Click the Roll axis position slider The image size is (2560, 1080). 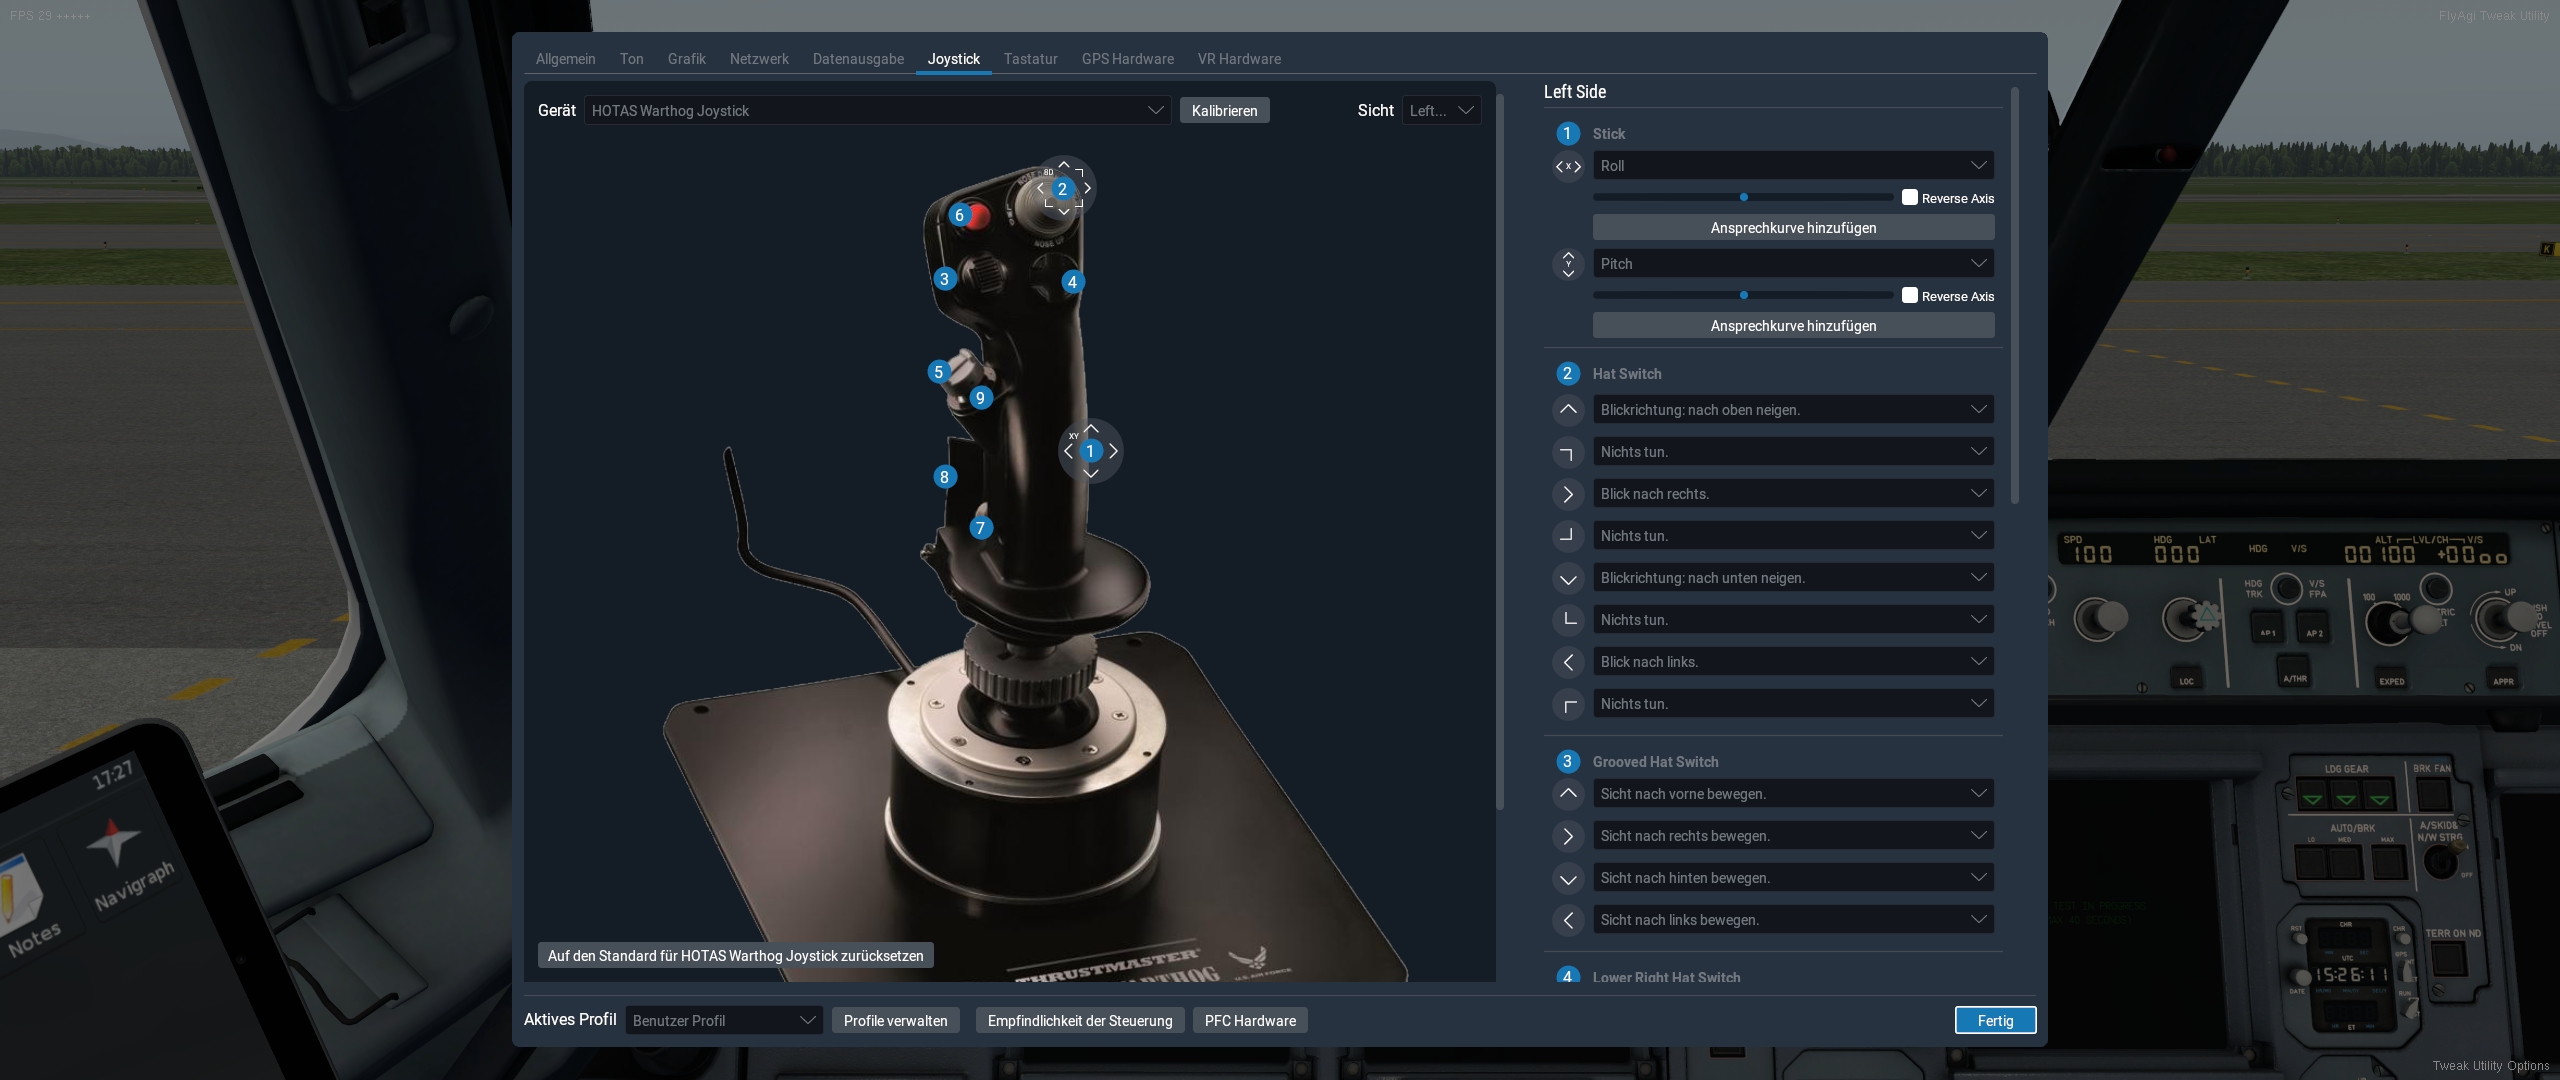1743,198
